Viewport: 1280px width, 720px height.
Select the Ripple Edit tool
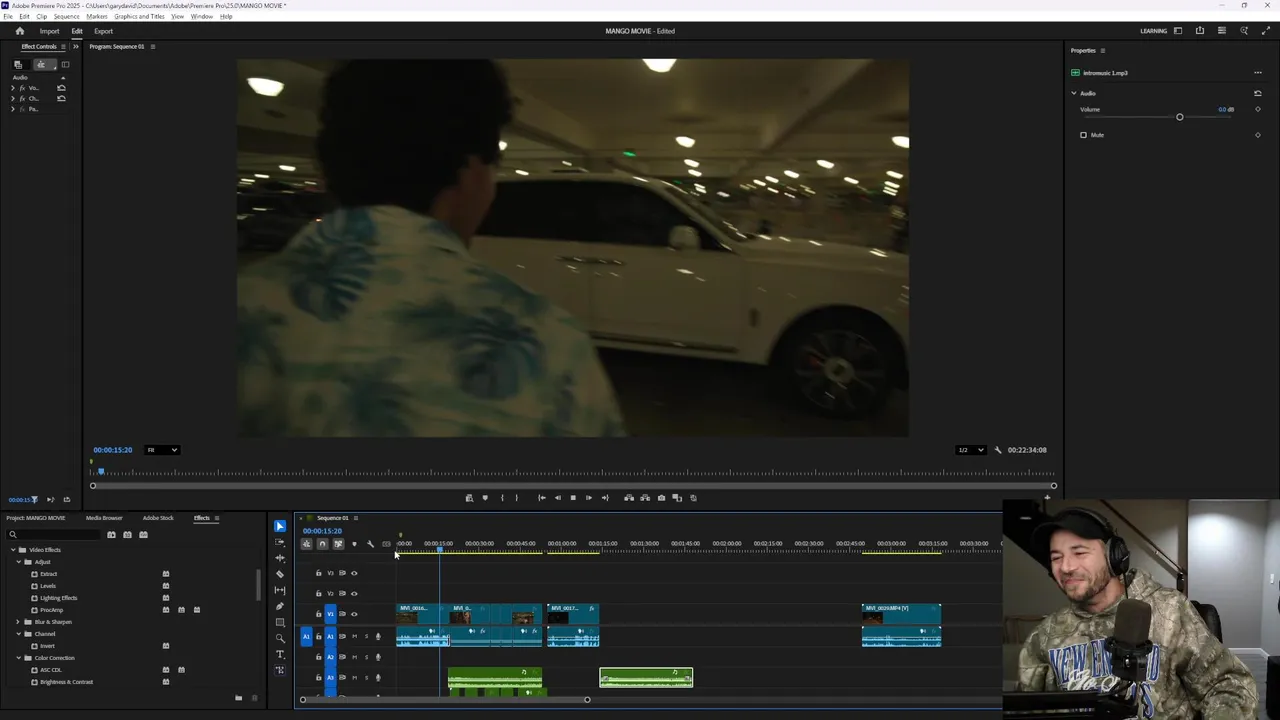(280, 558)
